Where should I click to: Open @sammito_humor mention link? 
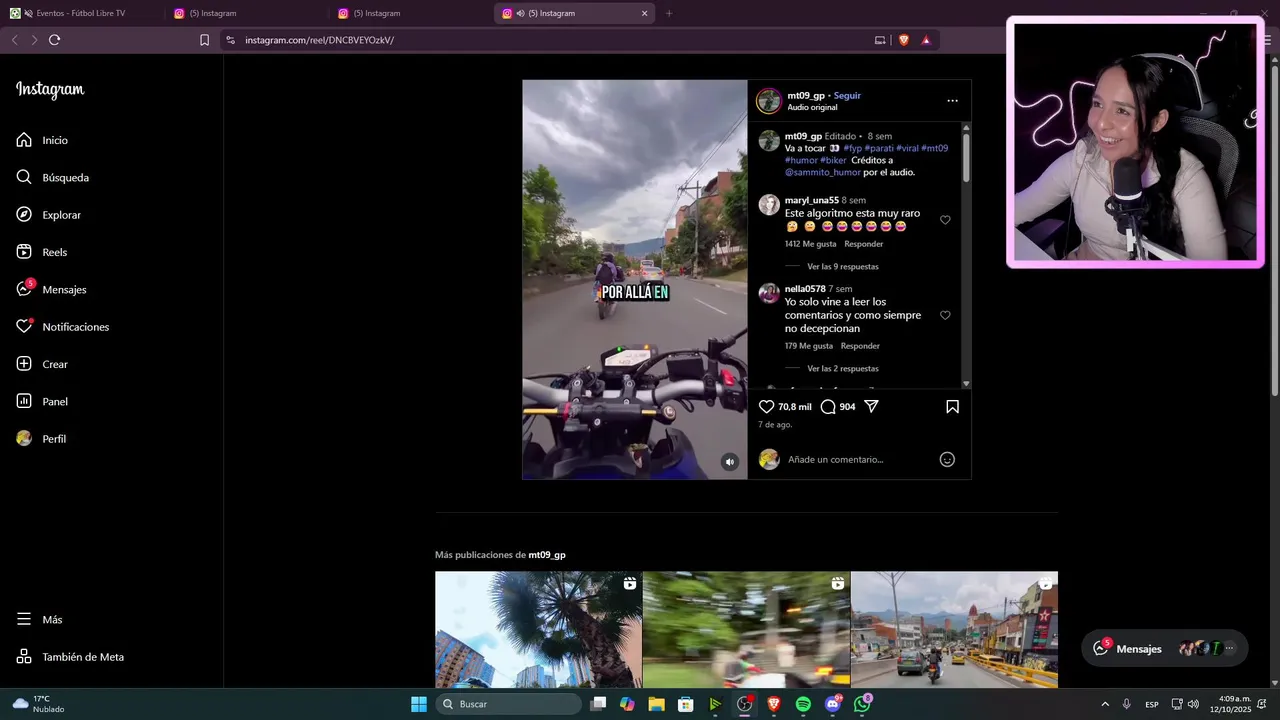822,172
